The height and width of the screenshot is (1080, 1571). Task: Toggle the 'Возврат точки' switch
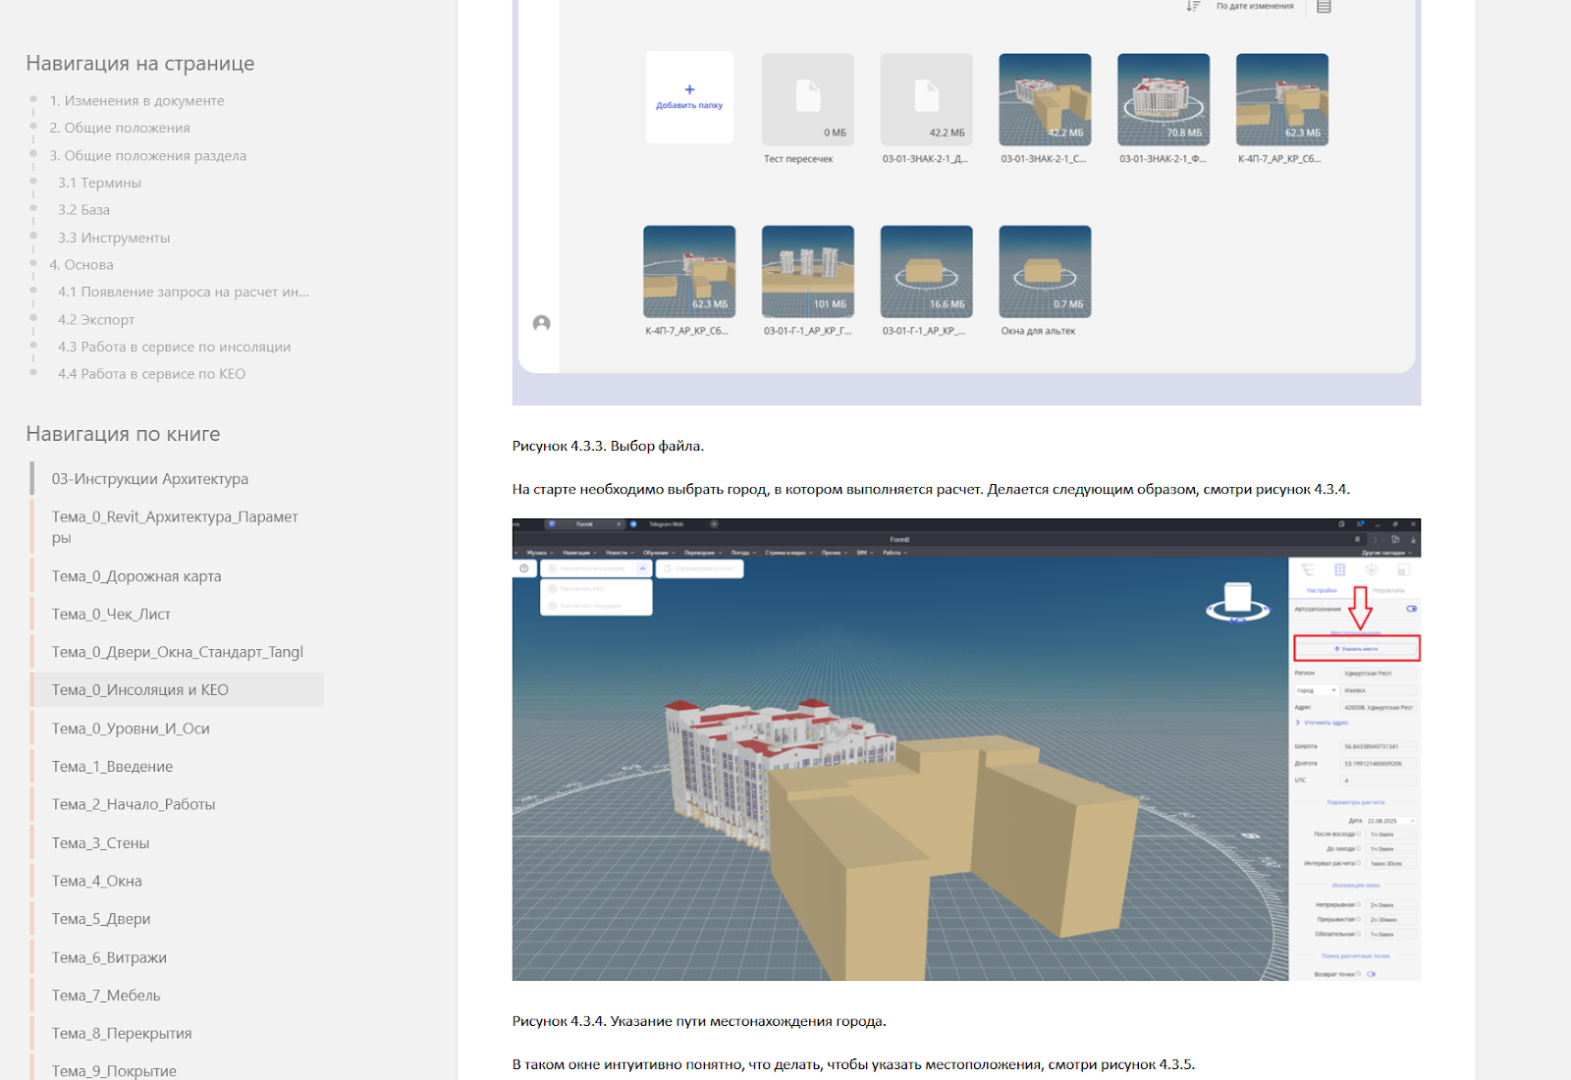[x=1371, y=974]
